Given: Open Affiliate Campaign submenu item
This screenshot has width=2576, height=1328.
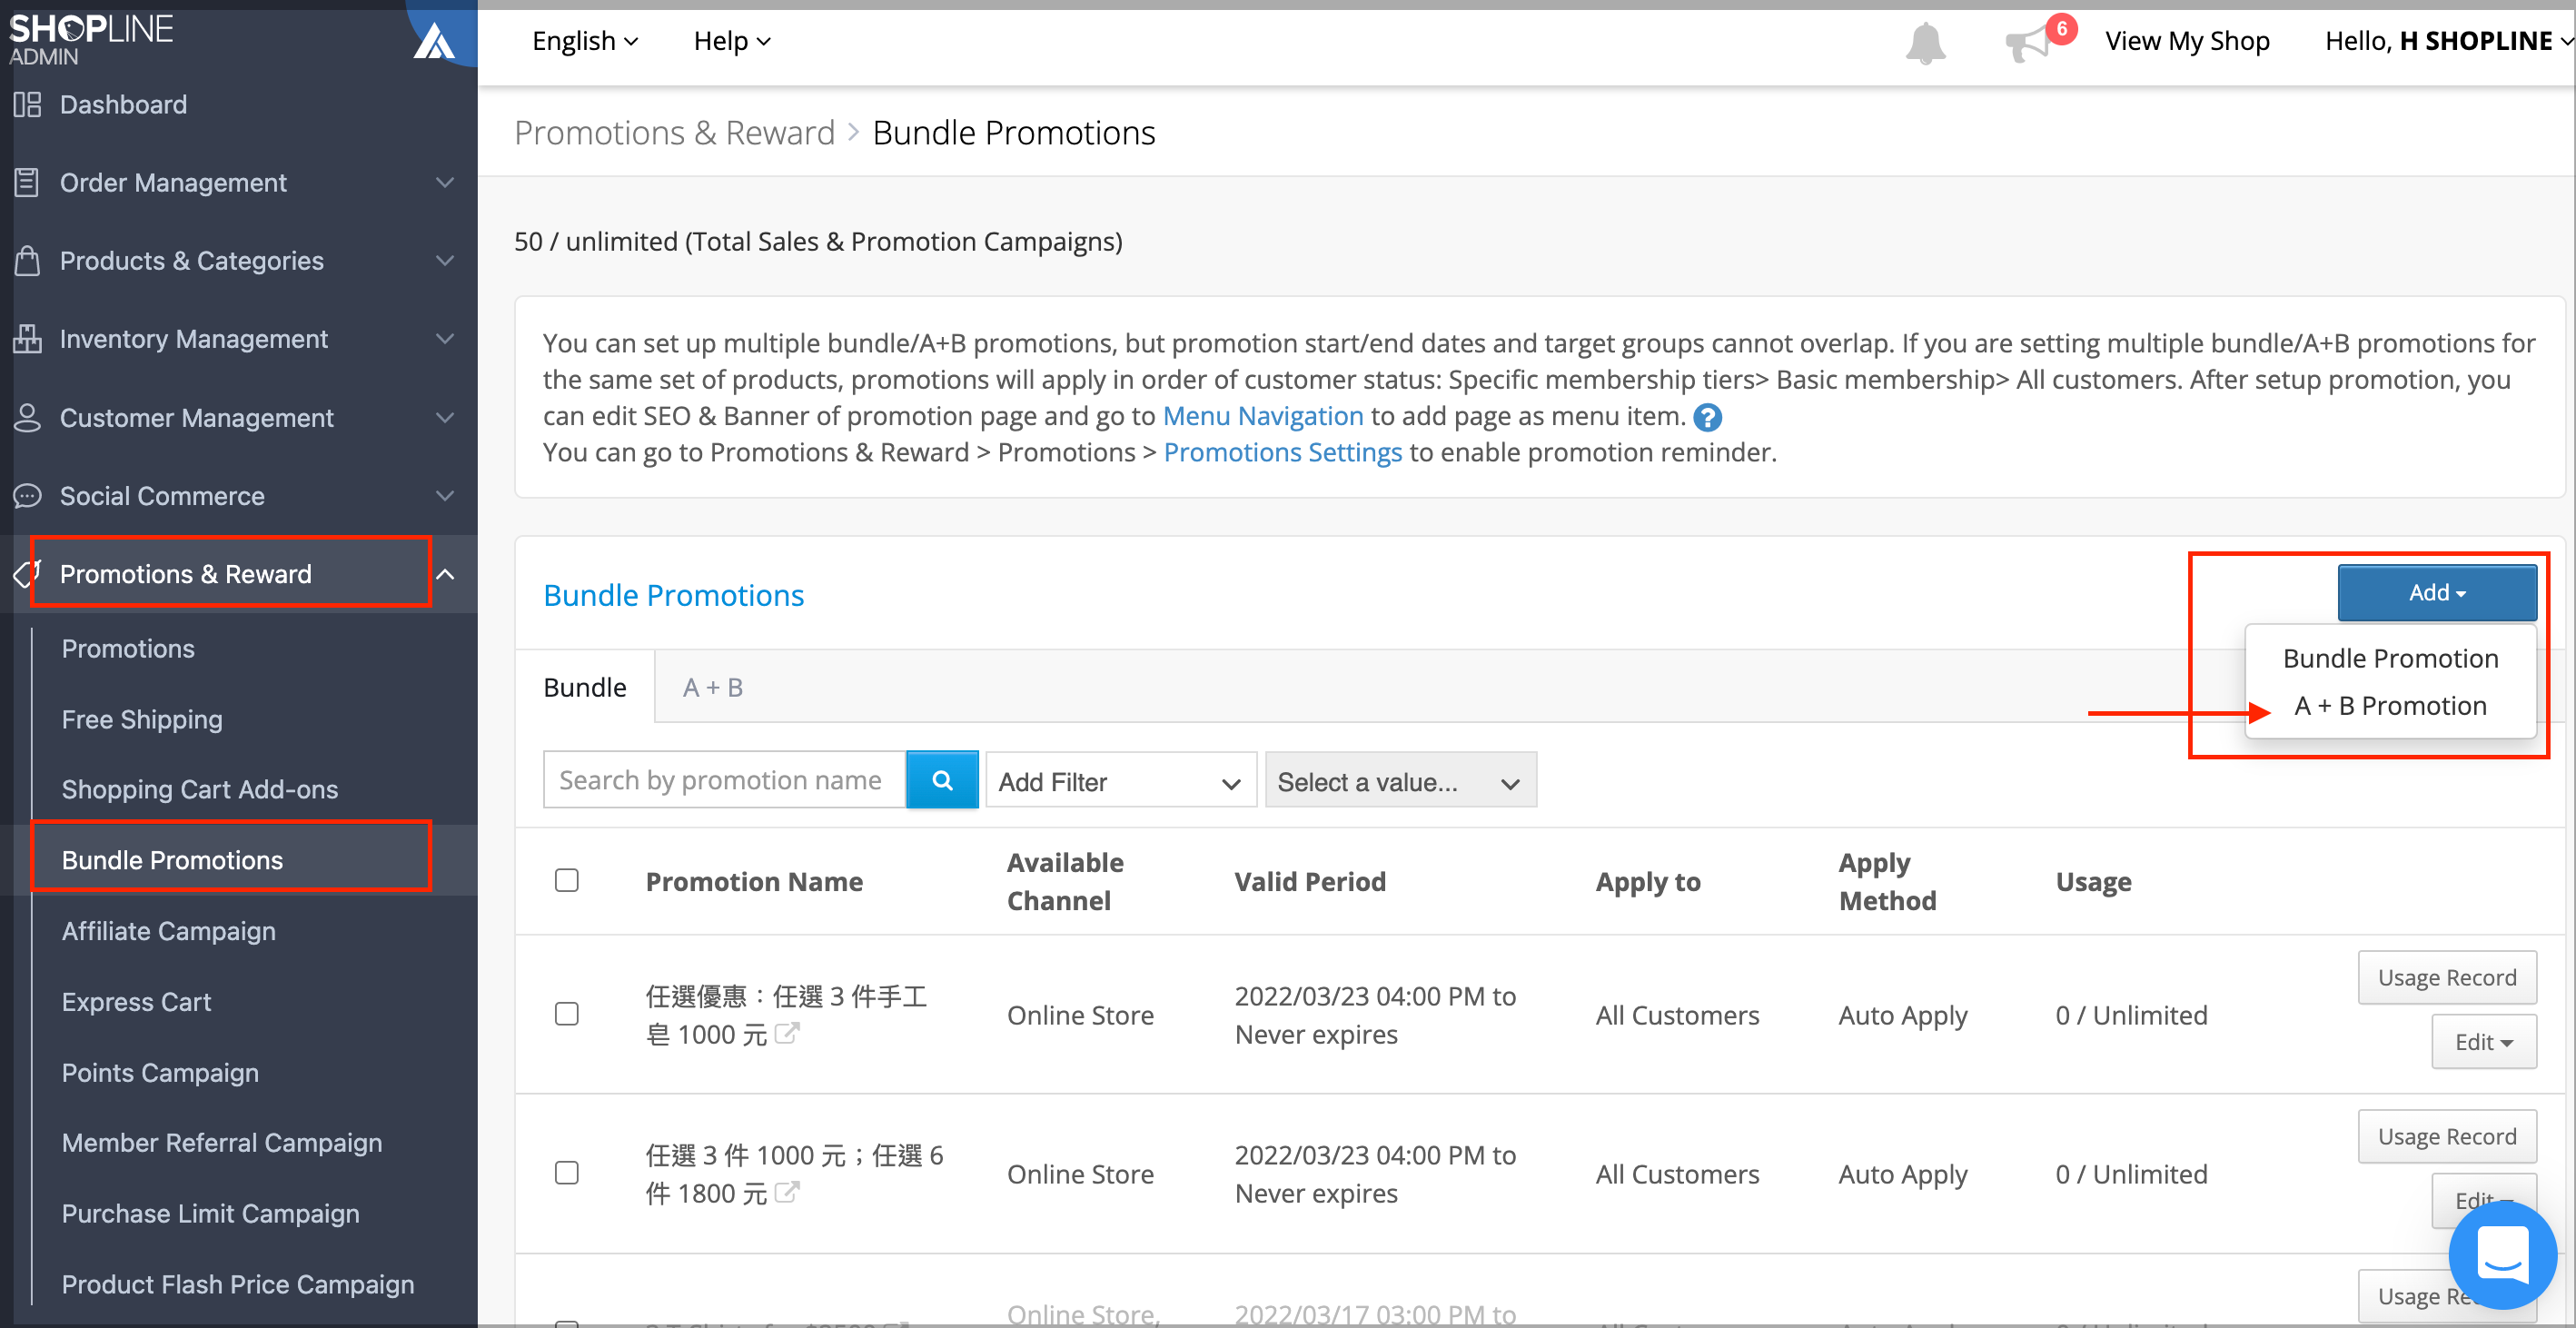Looking at the screenshot, I should [168, 931].
